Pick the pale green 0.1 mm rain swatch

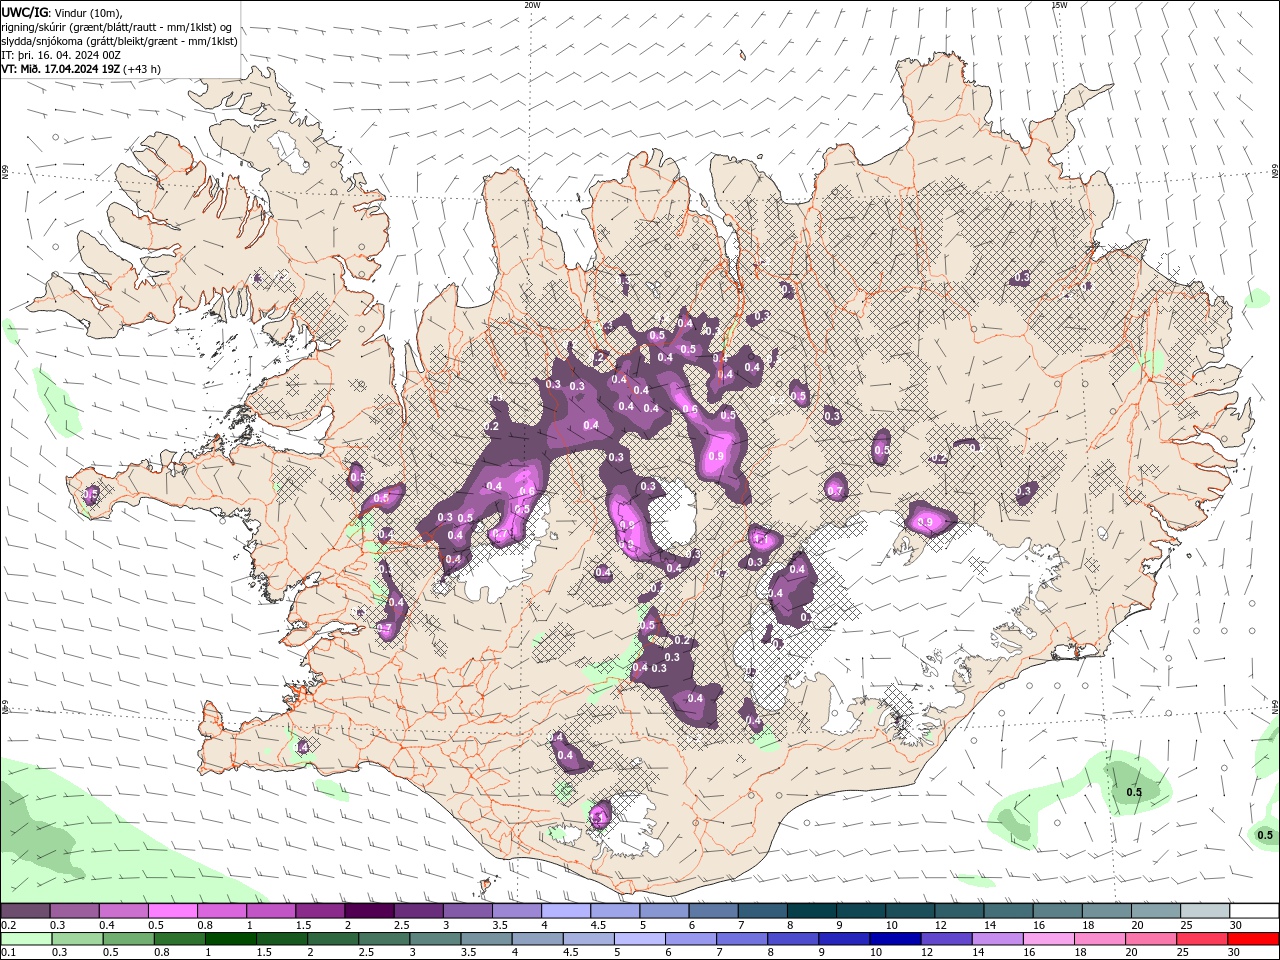pos(26,938)
